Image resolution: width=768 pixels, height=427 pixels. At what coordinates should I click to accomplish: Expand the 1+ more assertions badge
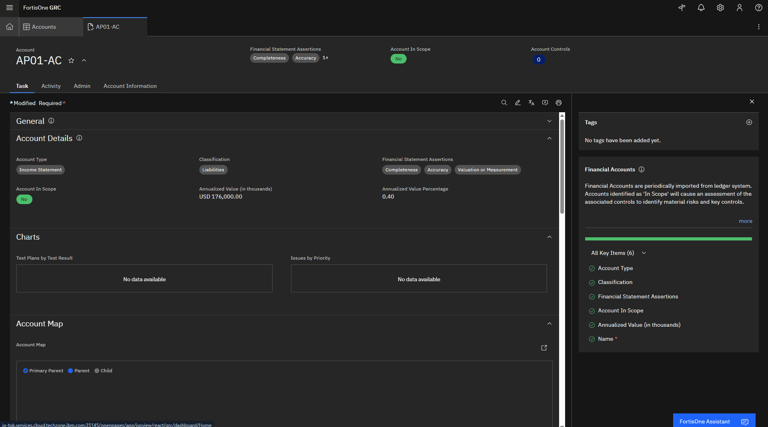coord(325,58)
